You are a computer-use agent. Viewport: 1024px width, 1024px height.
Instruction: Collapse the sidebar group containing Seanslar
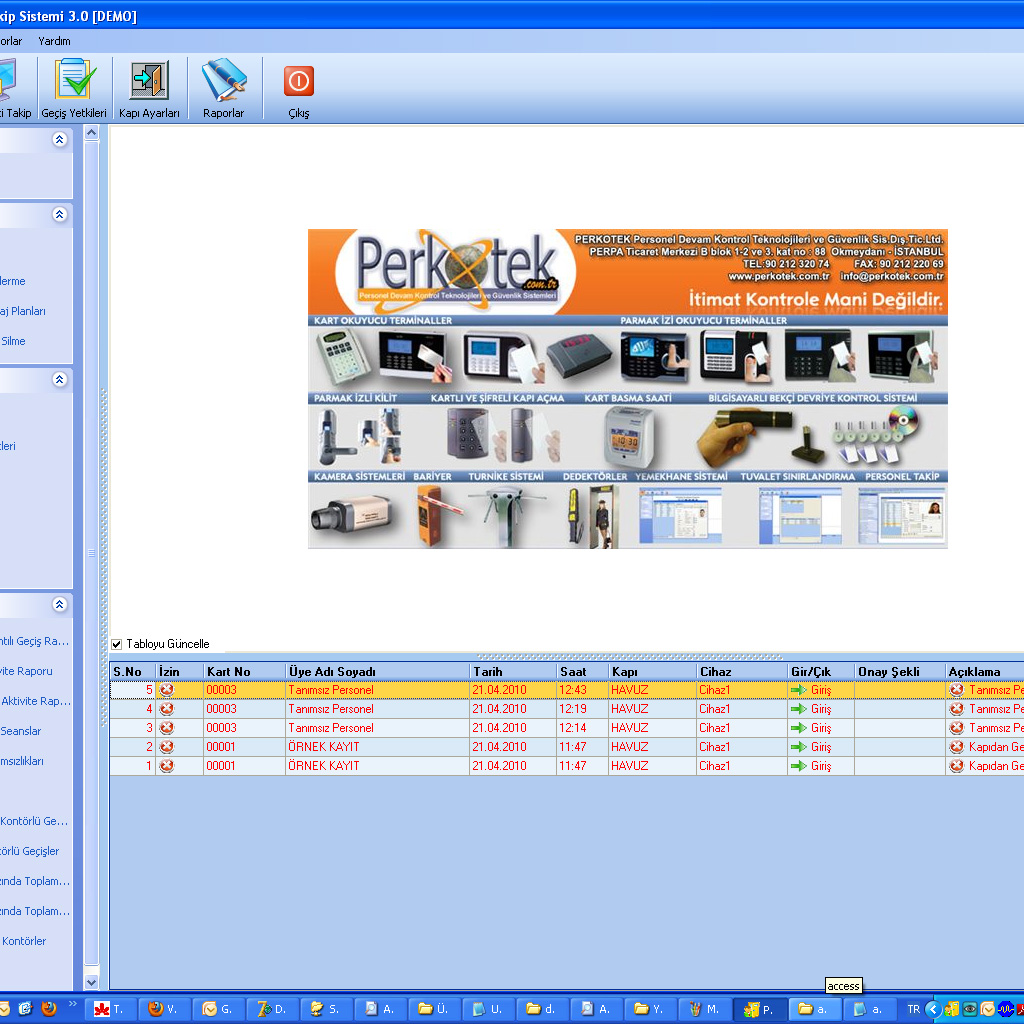(60, 605)
